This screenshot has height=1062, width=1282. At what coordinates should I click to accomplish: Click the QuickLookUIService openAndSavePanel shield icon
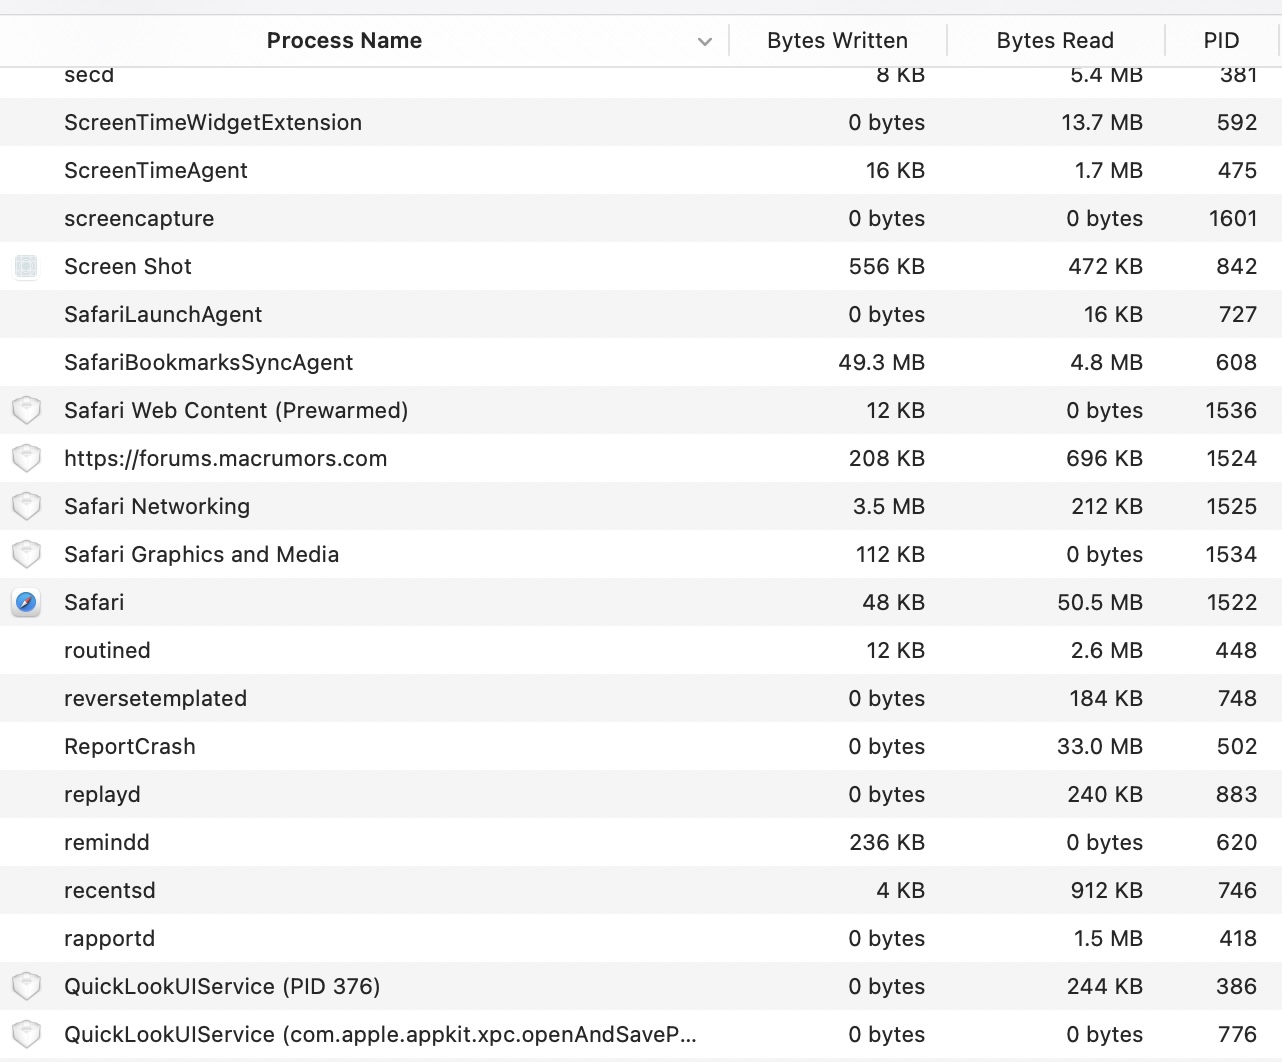[x=26, y=1034]
